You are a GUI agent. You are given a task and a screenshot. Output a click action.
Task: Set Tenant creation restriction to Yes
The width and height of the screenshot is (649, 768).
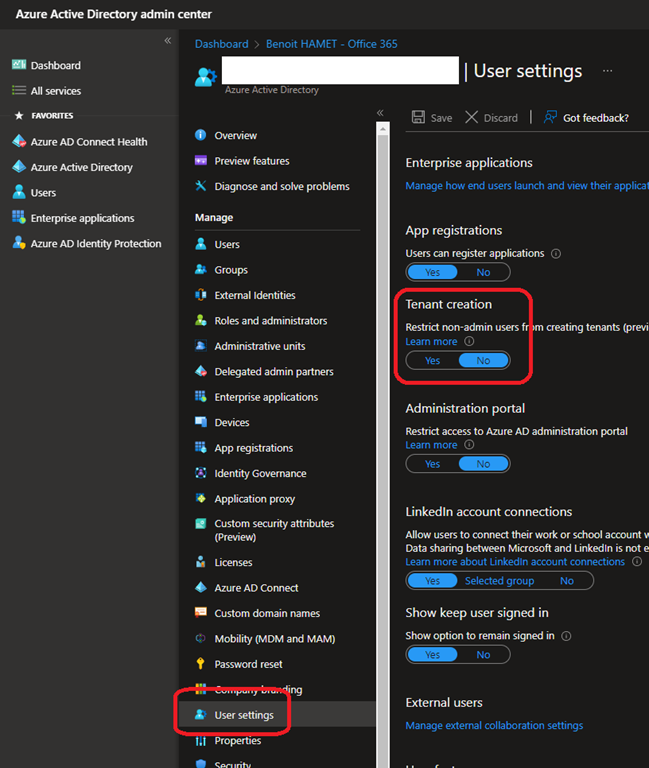[x=432, y=361]
